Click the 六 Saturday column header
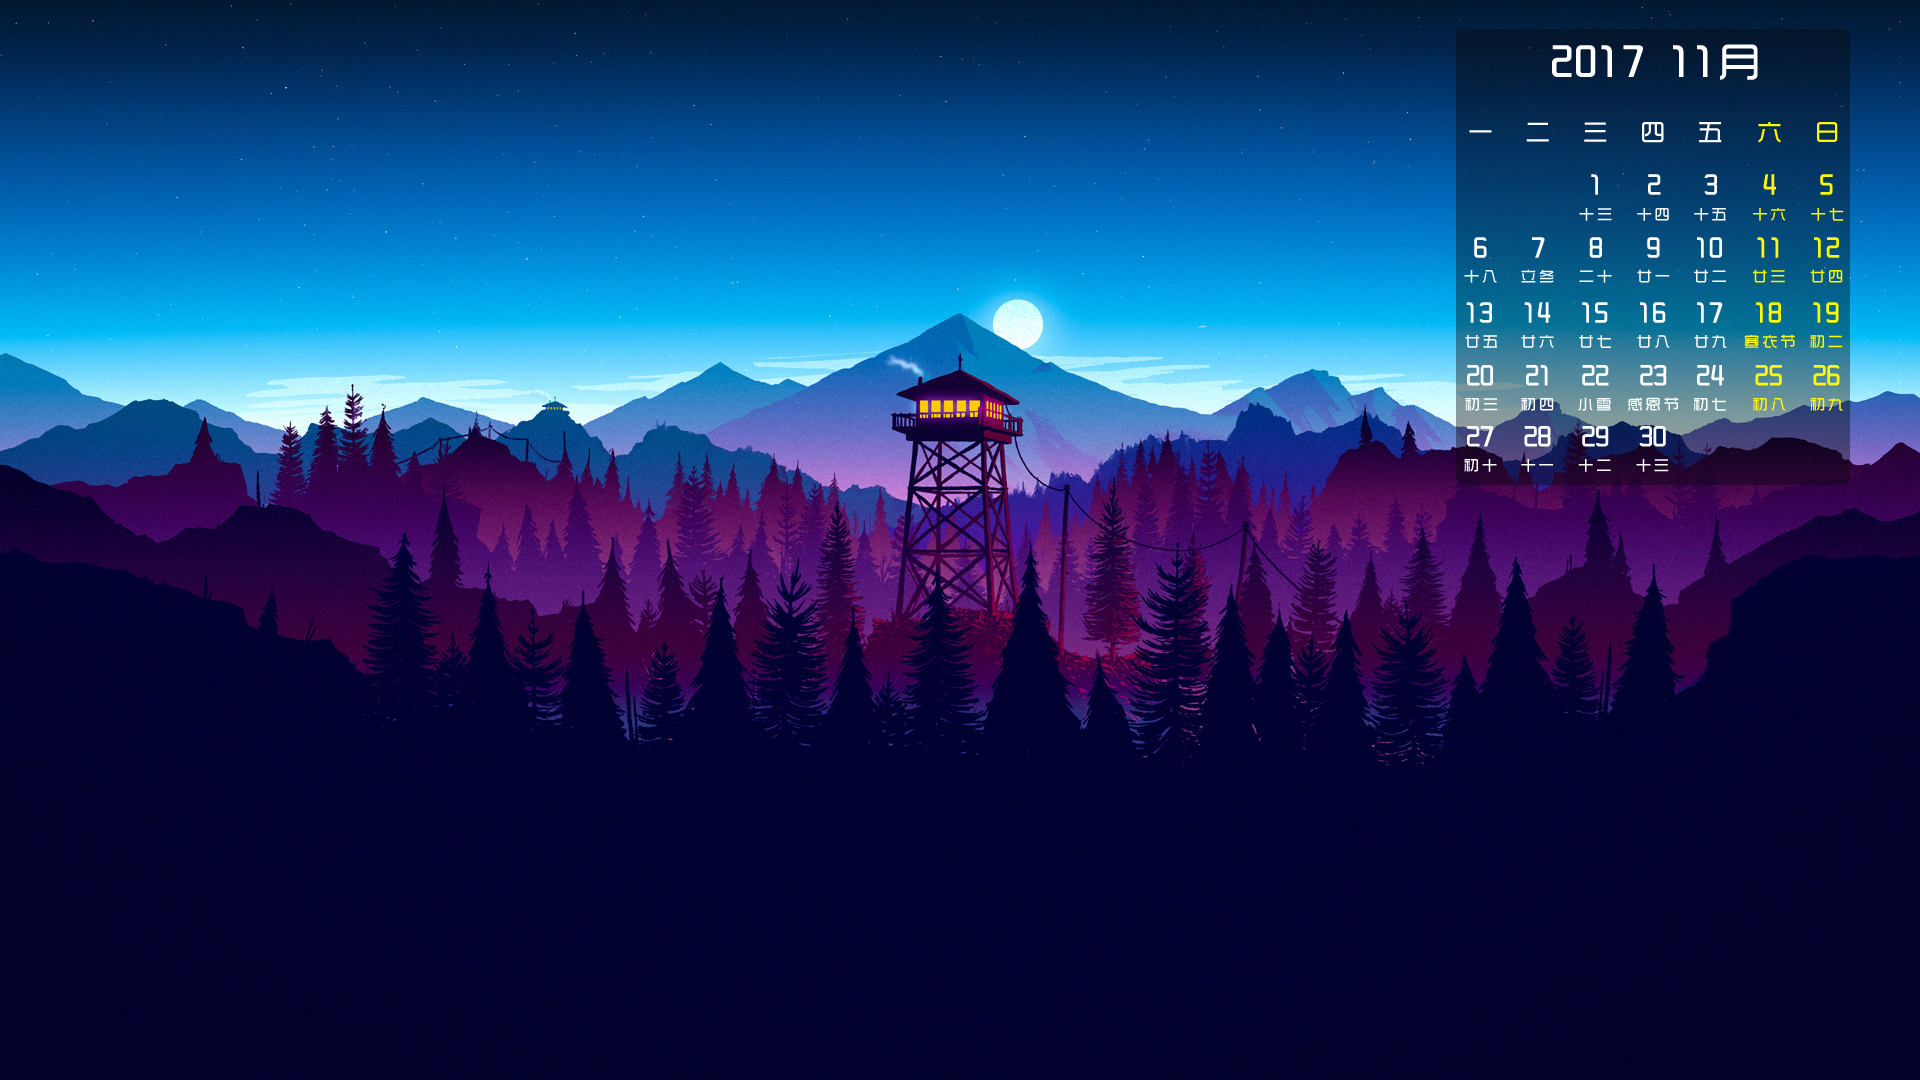Screen dimensions: 1920x1080 coord(1768,132)
